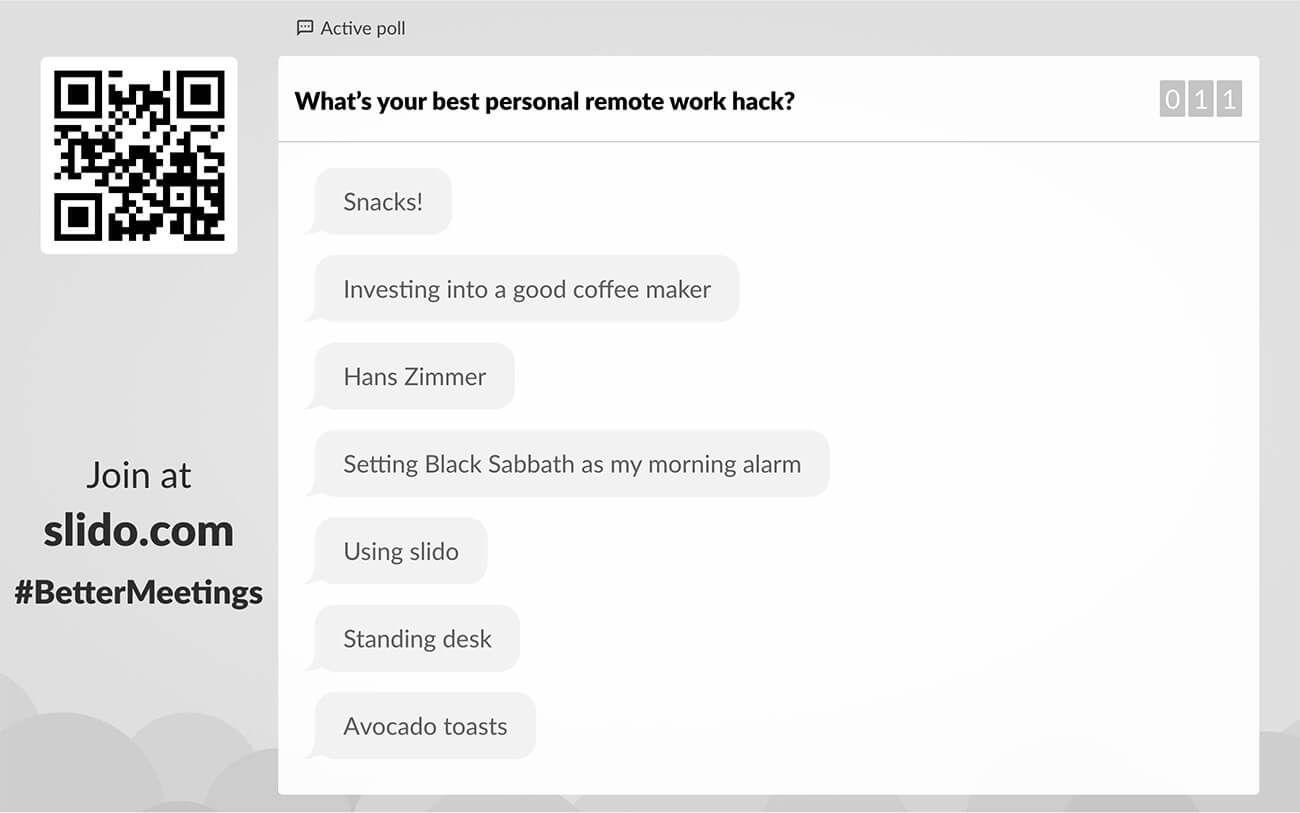Click the "Investing into a good coffee maker" response
Viewport: 1300px width, 813px height.
527,289
